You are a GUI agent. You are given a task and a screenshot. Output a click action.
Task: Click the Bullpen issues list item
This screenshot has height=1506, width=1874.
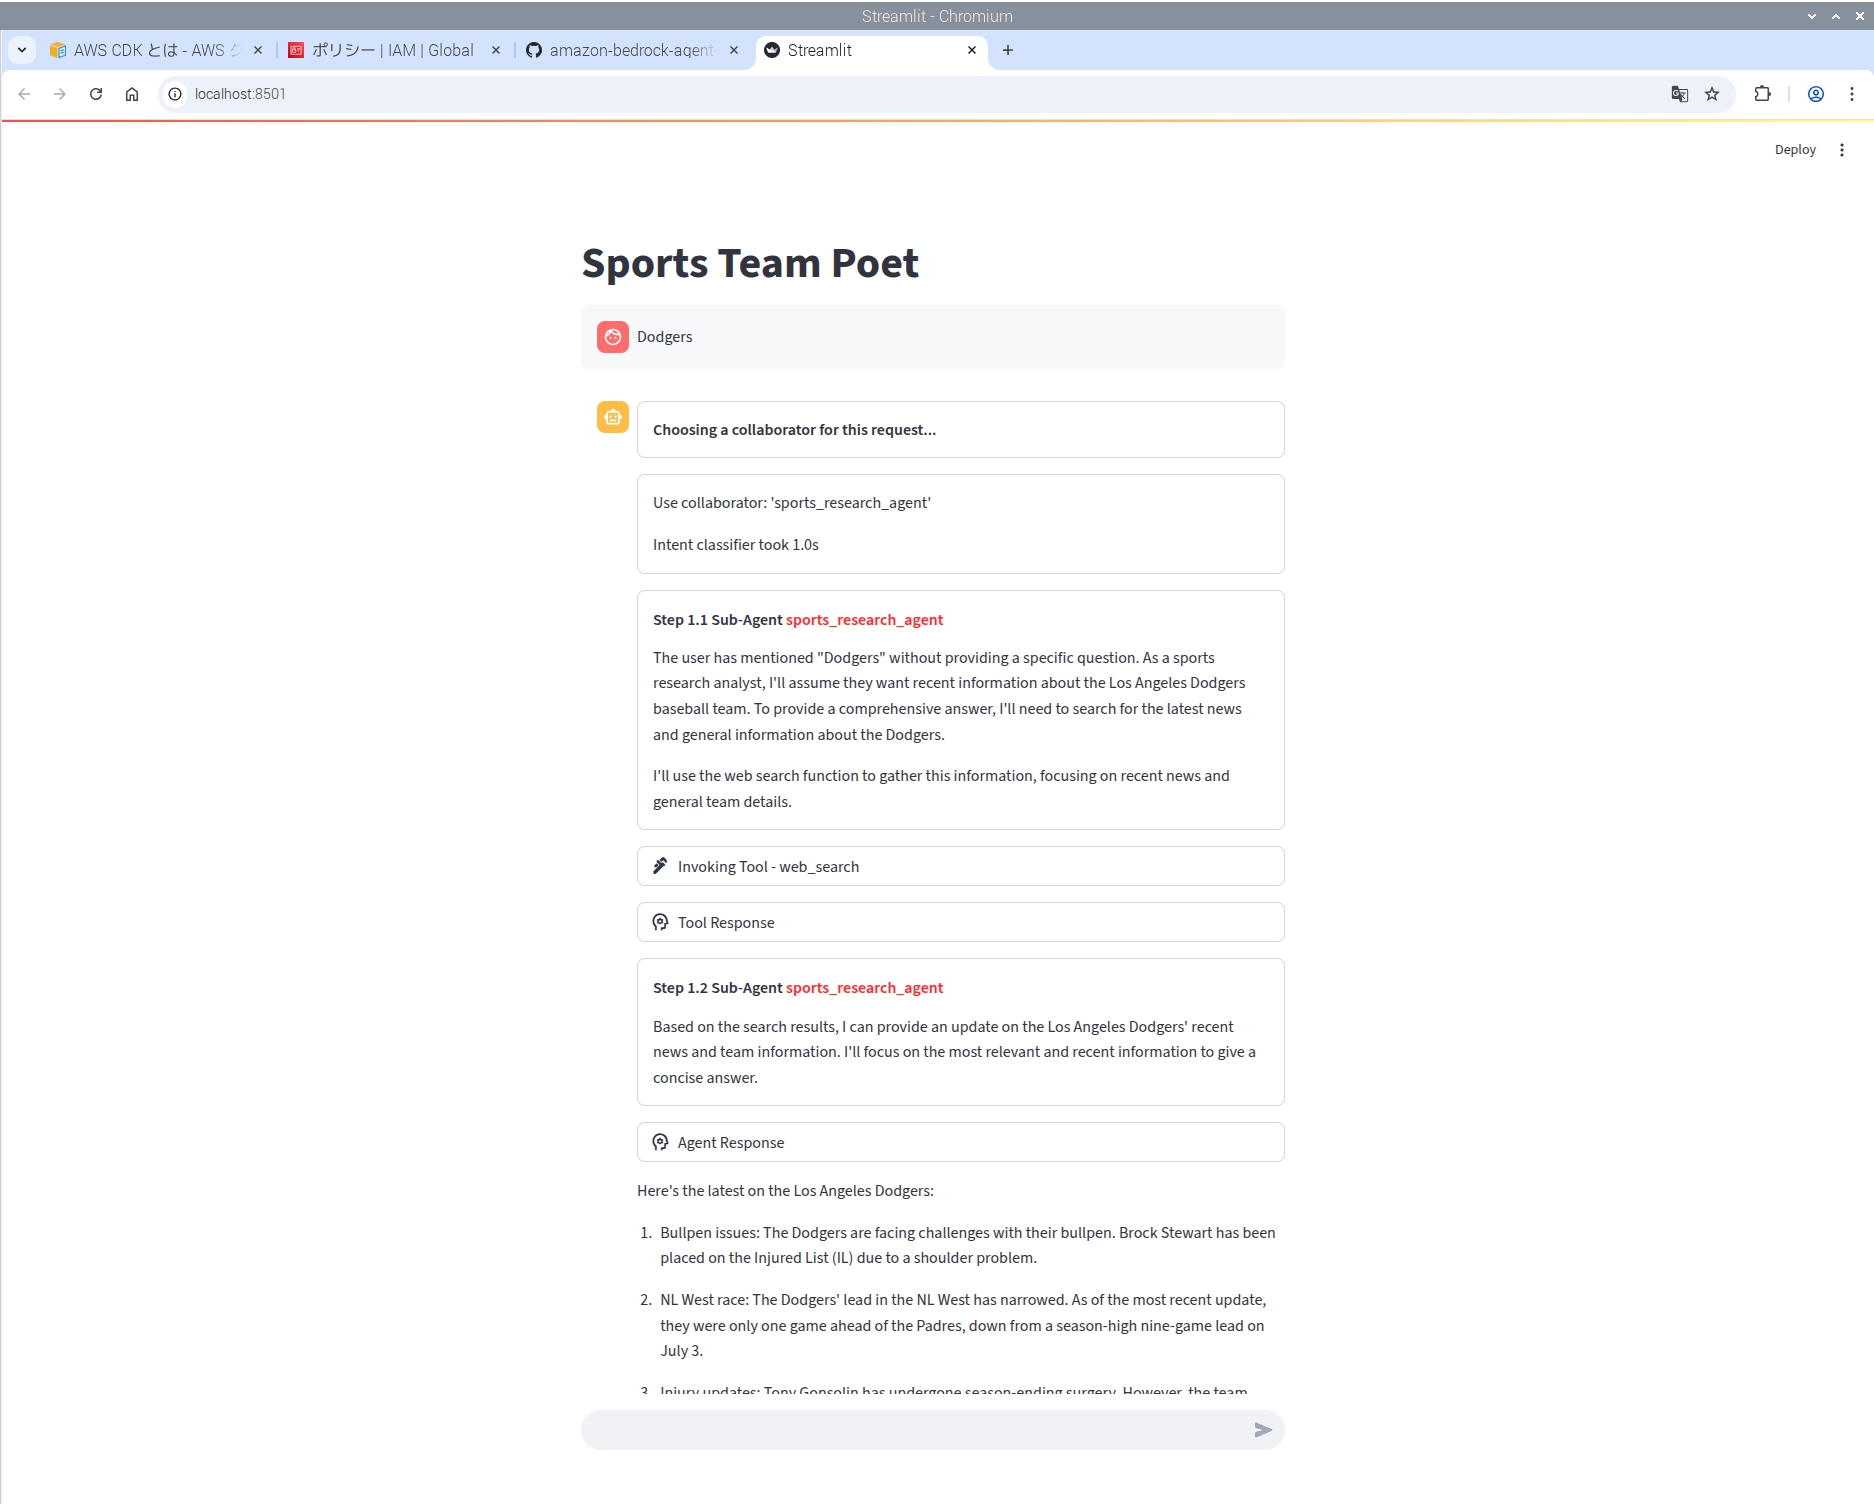pyautogui.click(x=967, y=1245)
